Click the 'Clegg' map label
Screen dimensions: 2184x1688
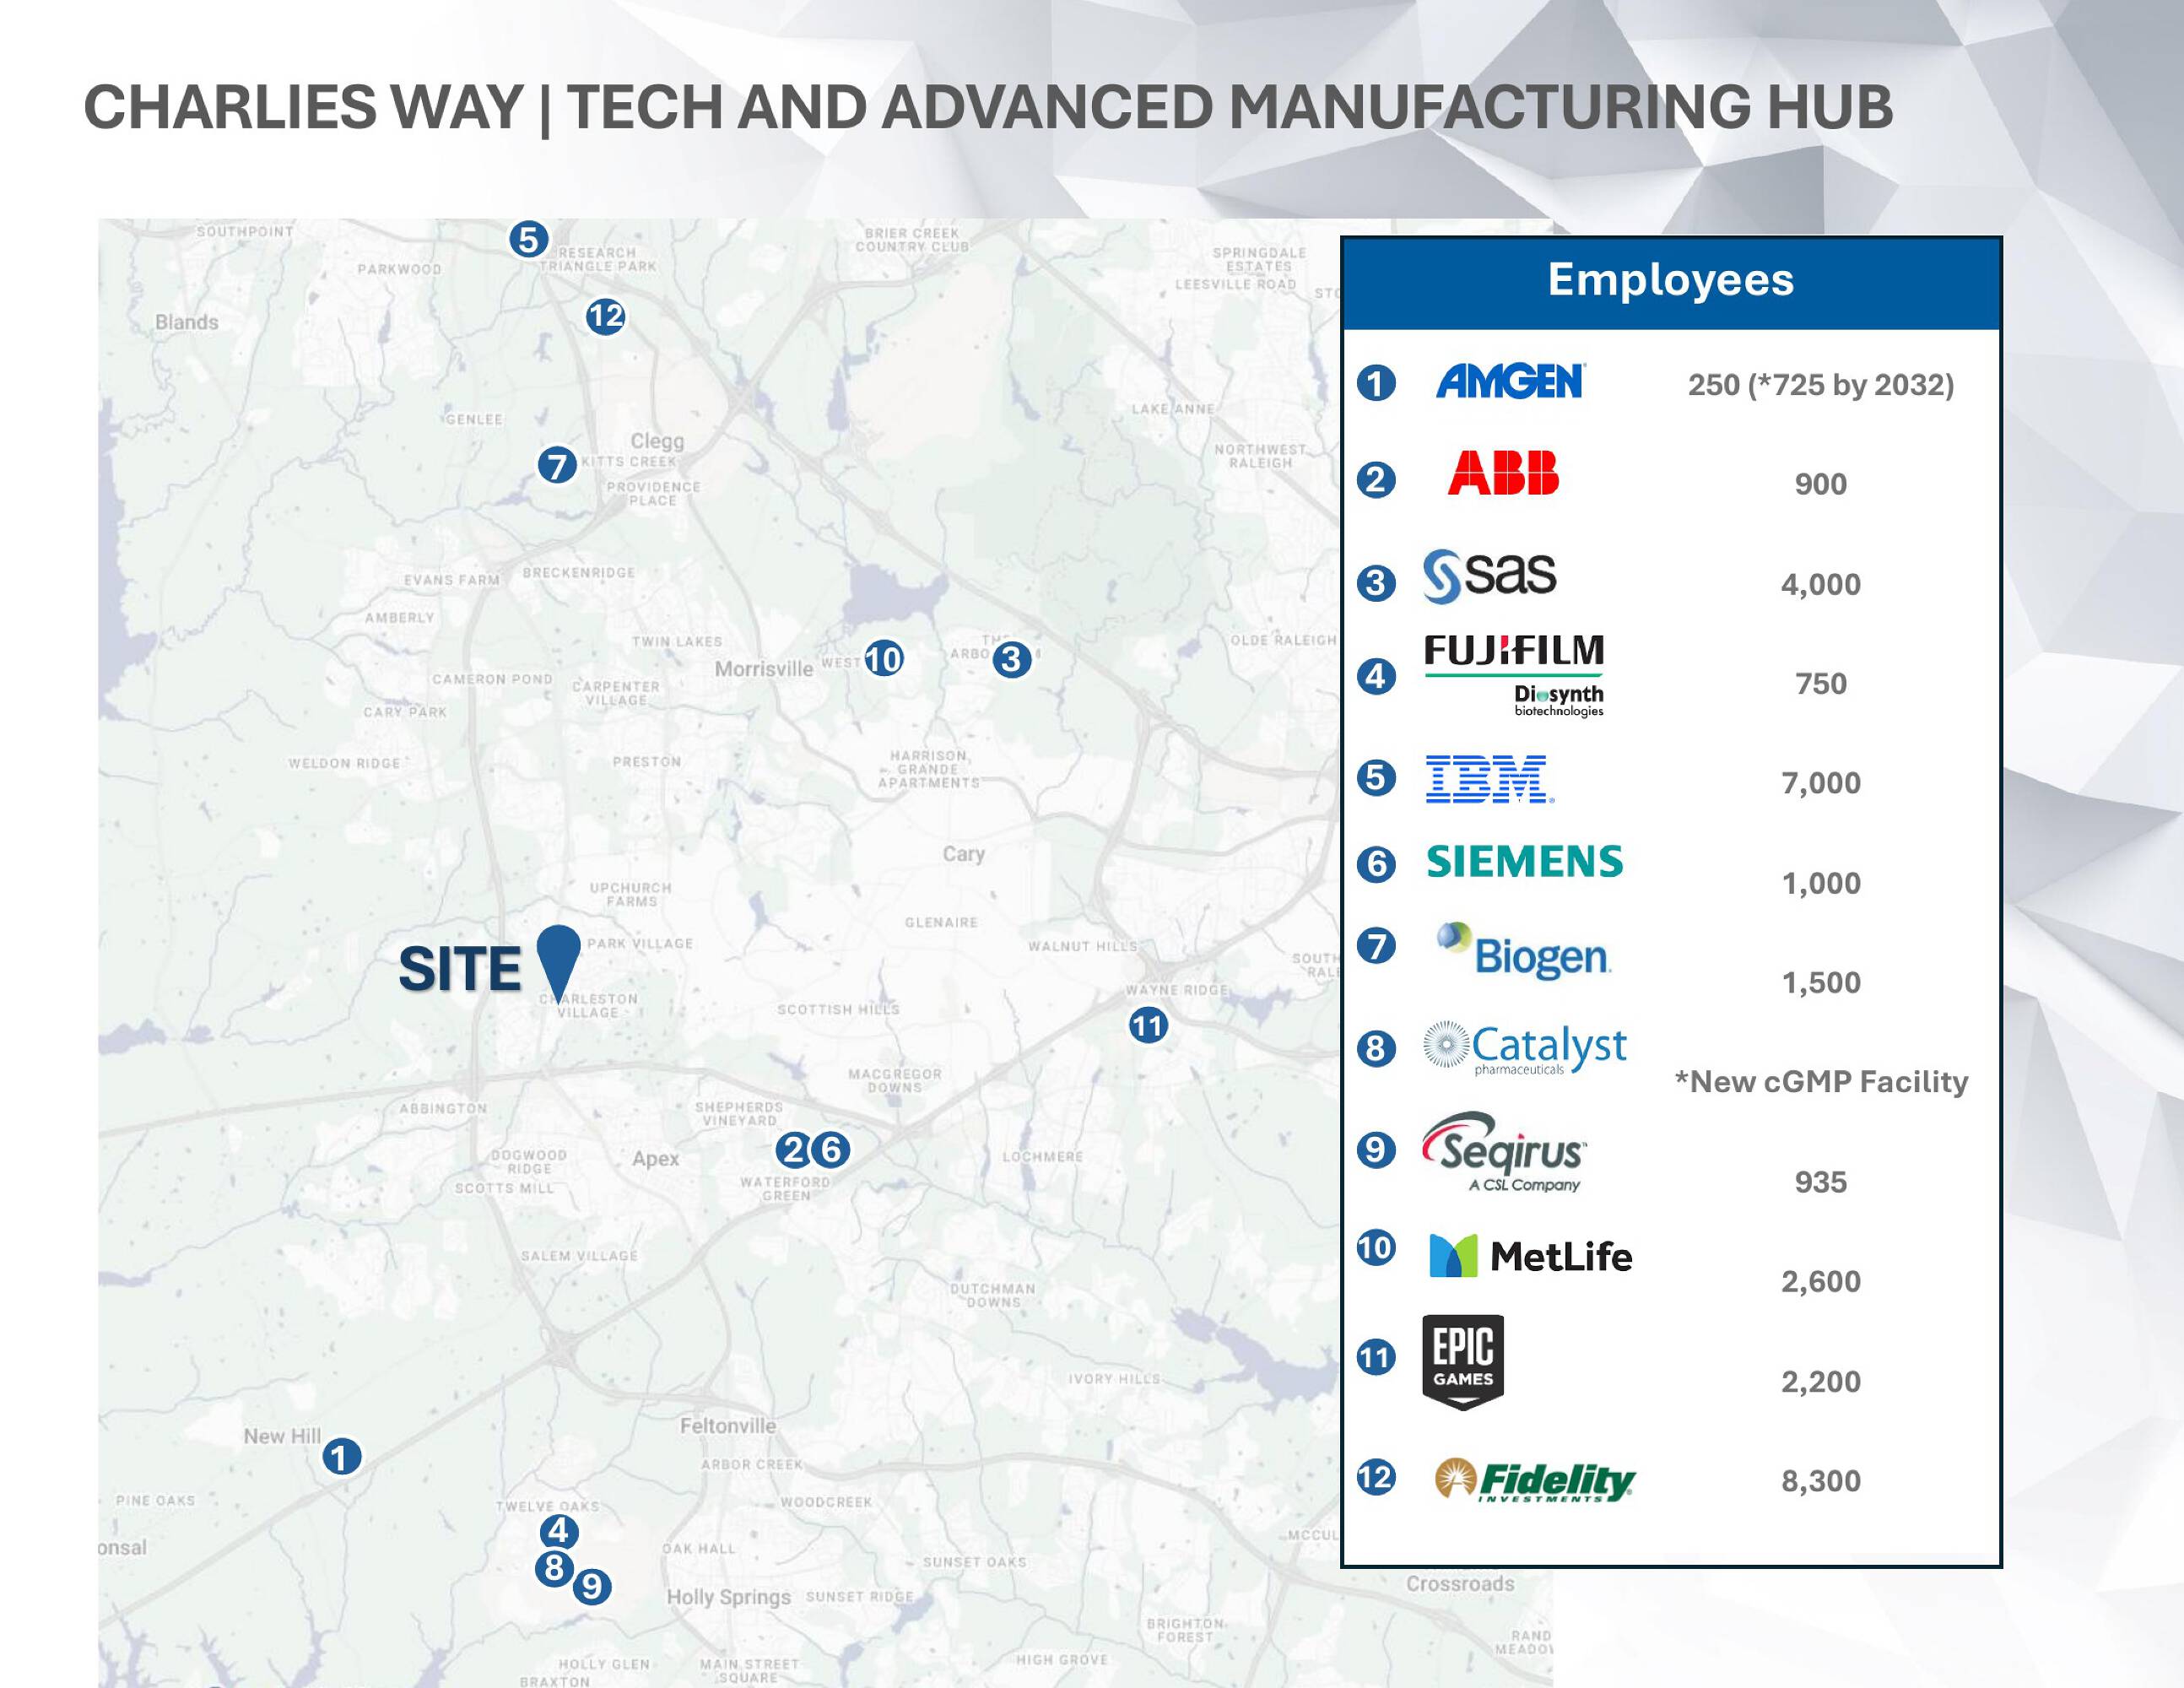click(x=657, y=441)
